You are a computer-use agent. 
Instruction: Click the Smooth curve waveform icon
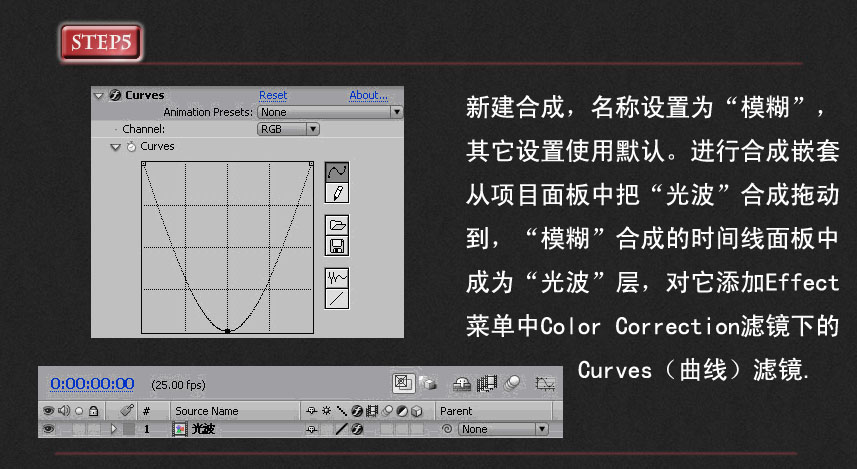[x=337, y=278]
